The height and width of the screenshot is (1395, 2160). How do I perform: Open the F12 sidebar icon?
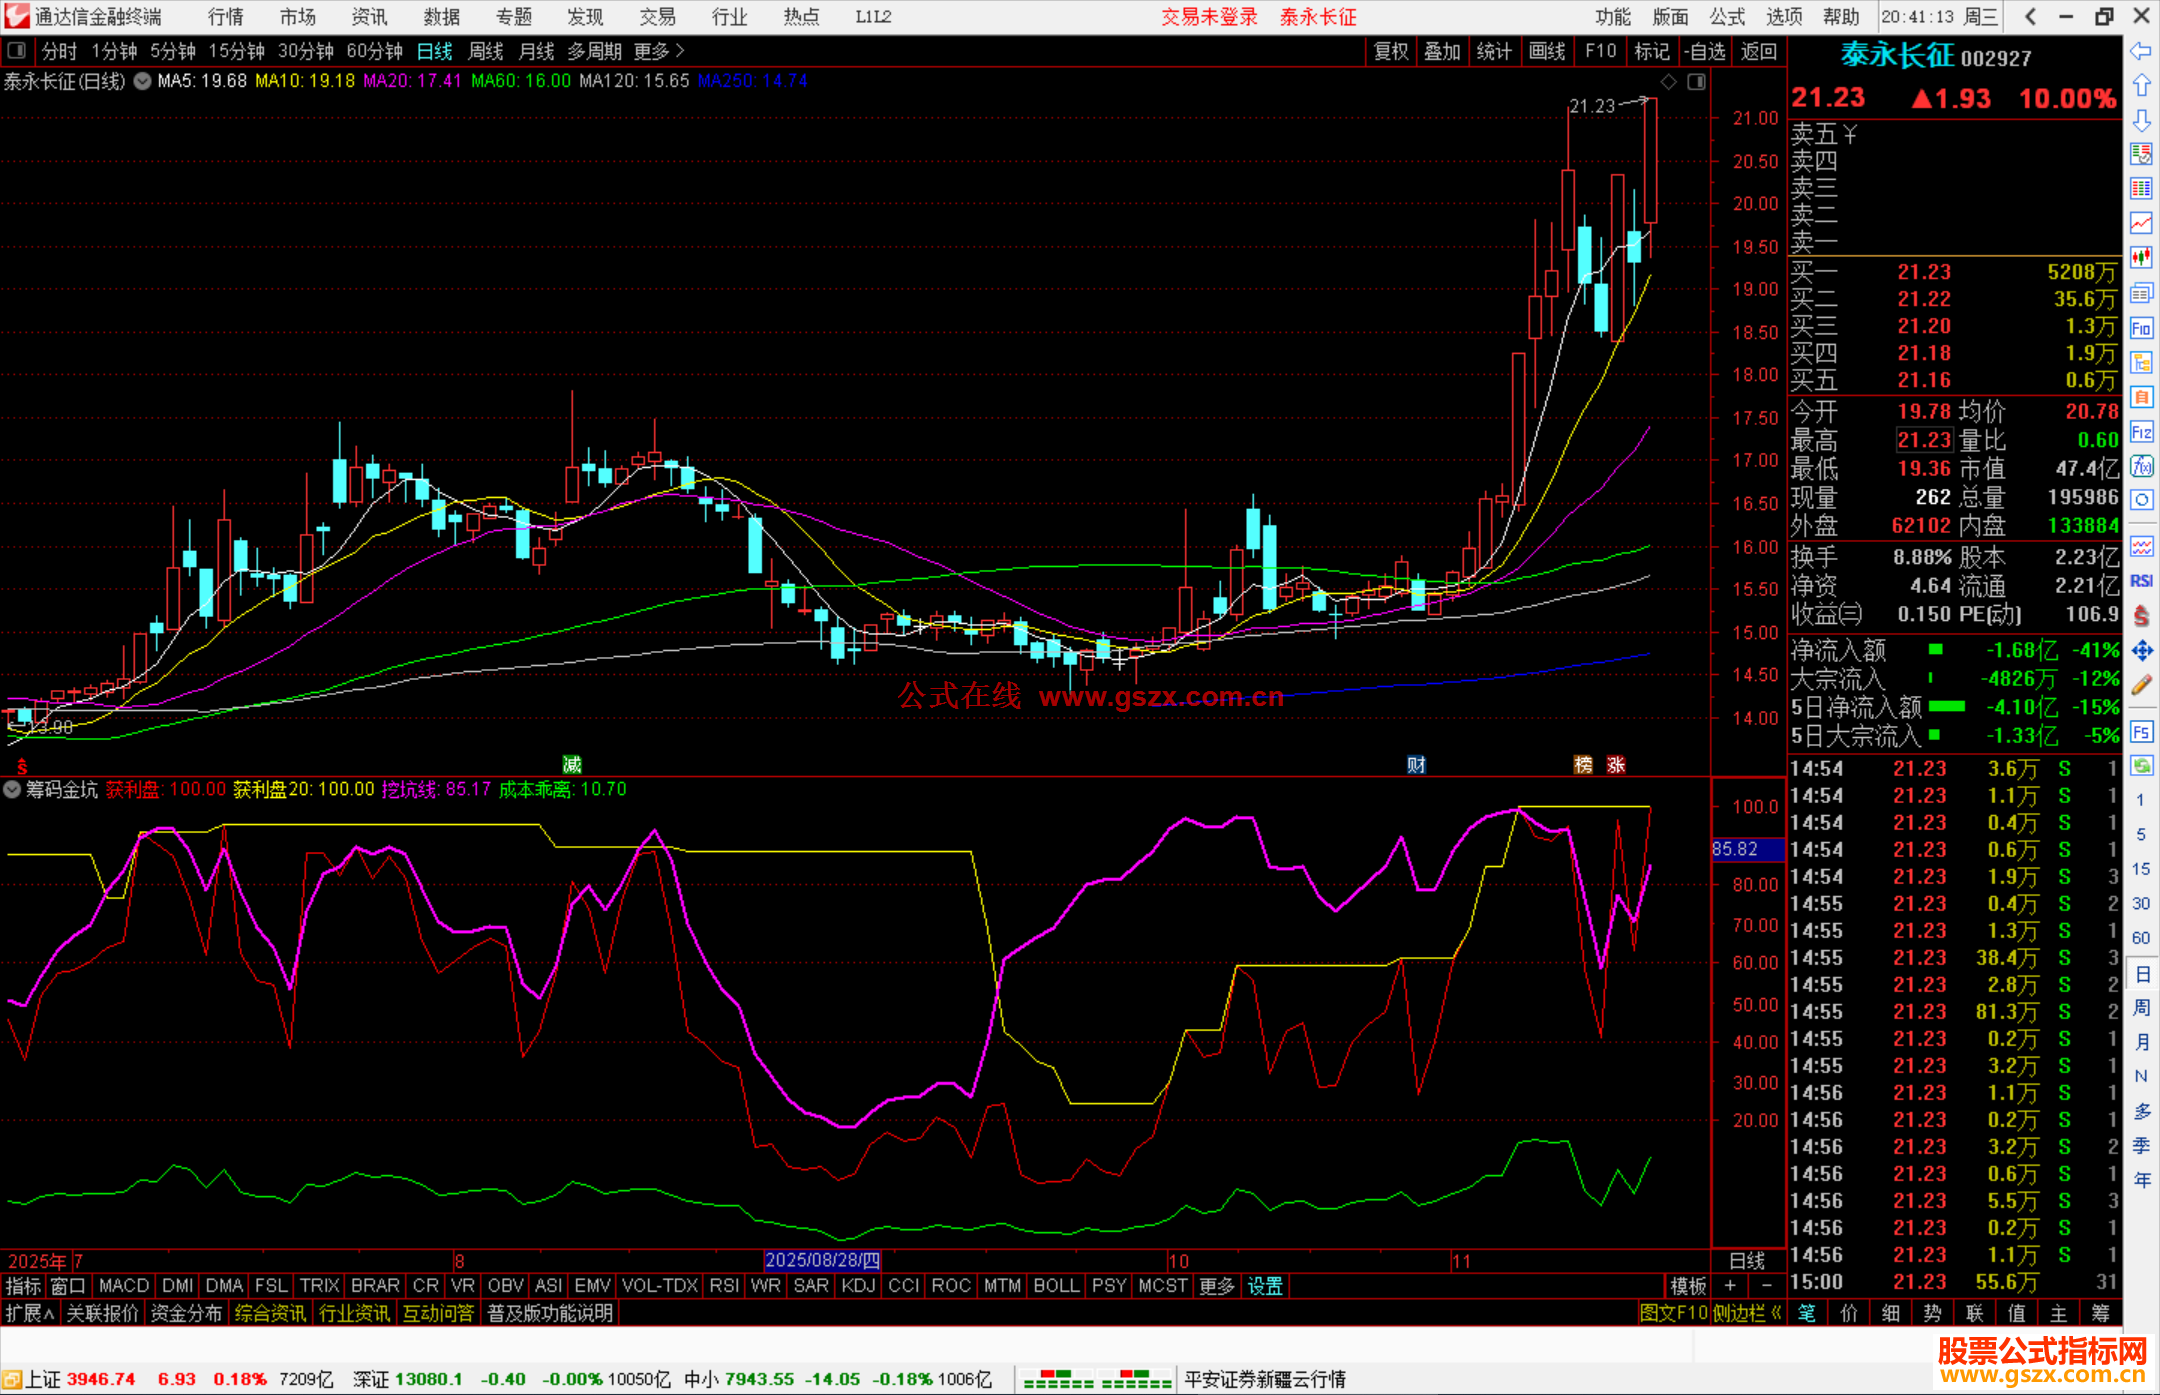tap(2141, 432)
